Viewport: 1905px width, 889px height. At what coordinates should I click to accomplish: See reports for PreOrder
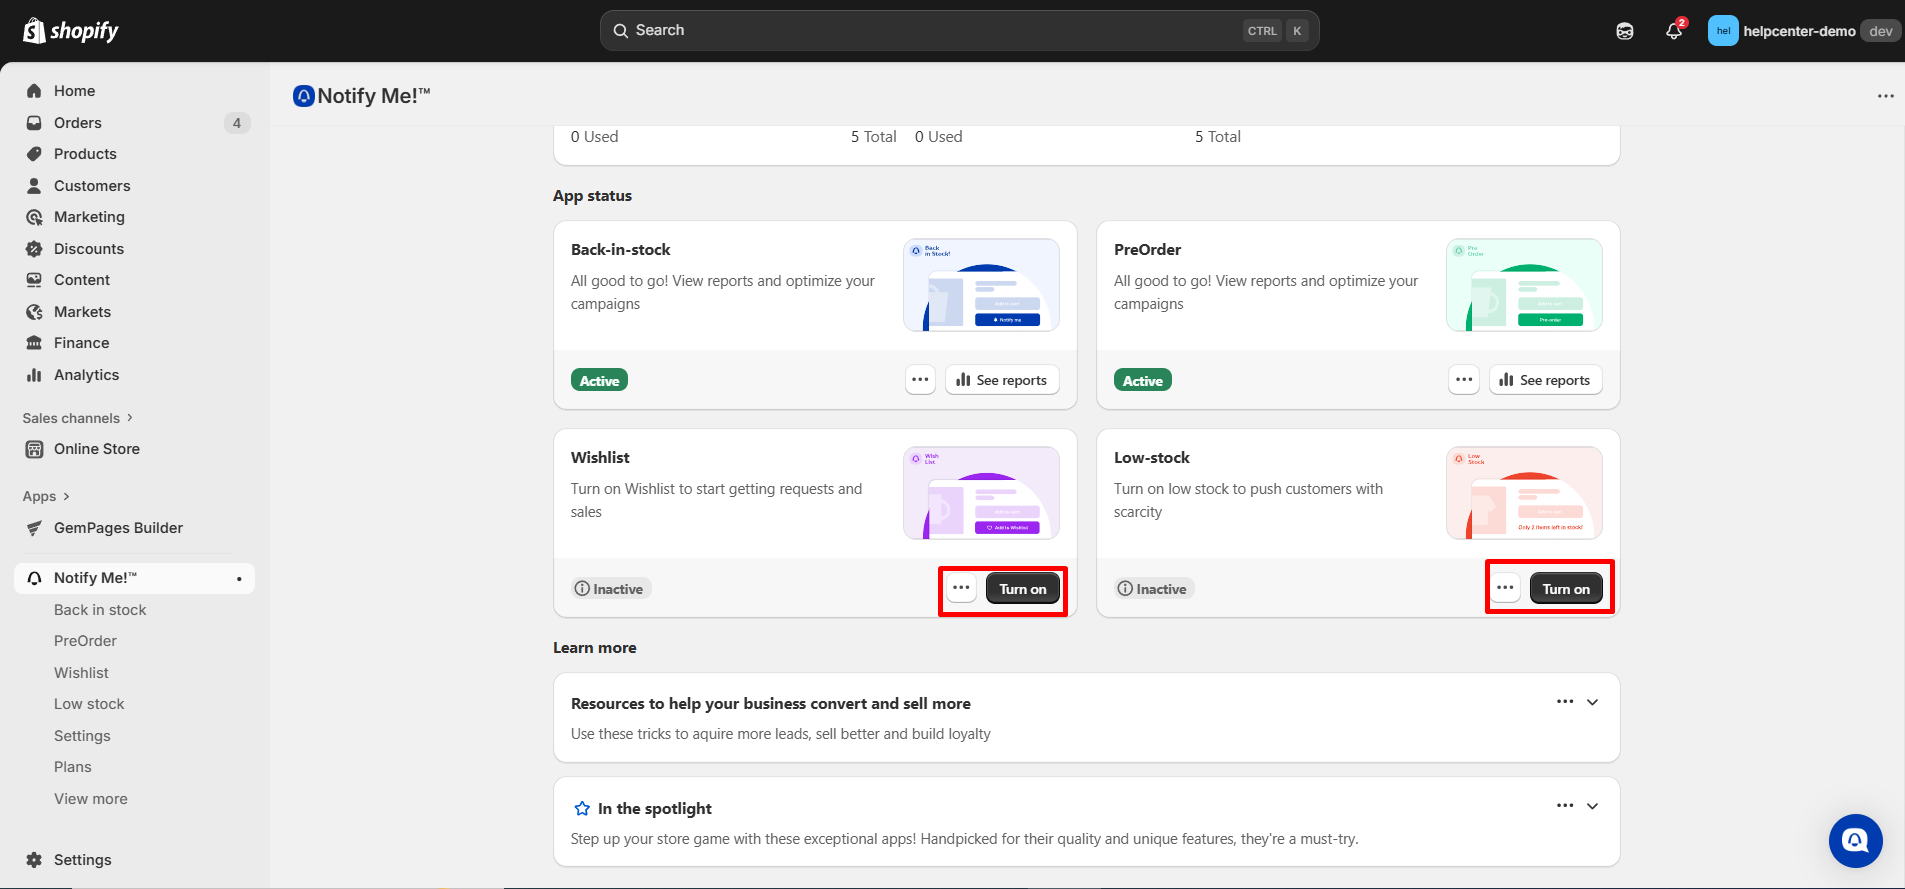click(x=1545, y=380)
